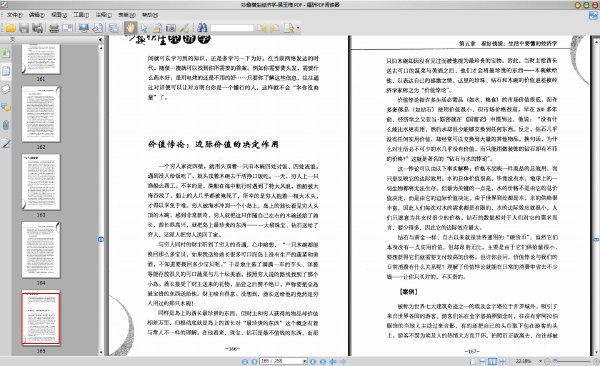The width and height of the screenshot is (600, 366).
Task: Click the top-right corner blue icon
Action: [593, 15]
